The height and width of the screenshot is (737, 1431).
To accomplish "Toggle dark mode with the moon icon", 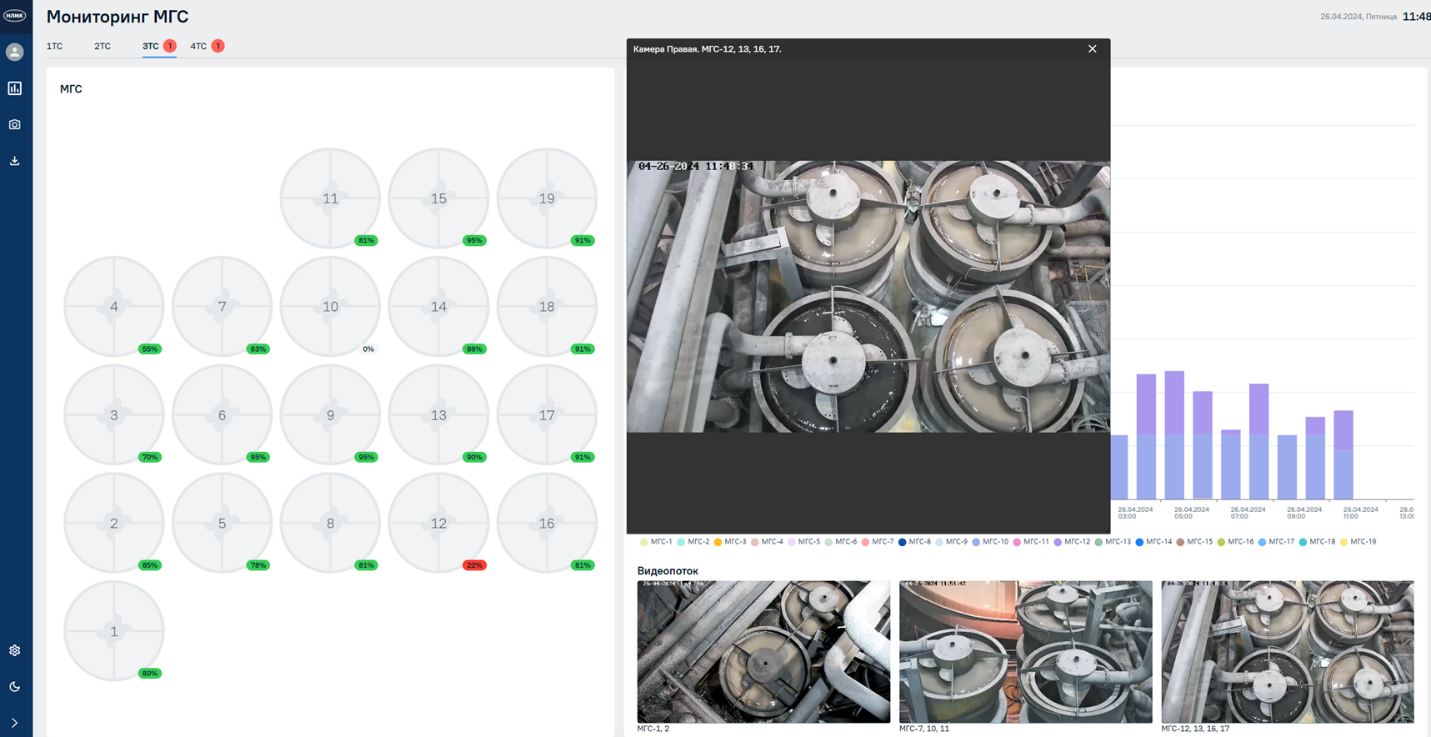I will pyautogui.click(x=14, y=686).
